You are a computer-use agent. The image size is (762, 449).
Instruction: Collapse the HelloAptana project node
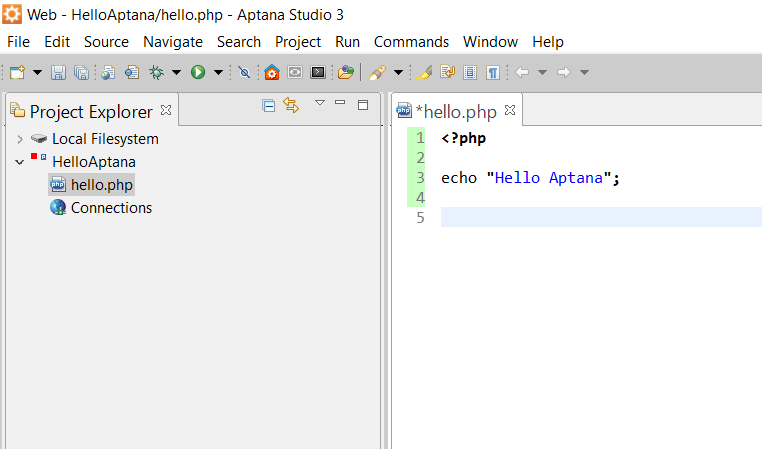(19, 162)
